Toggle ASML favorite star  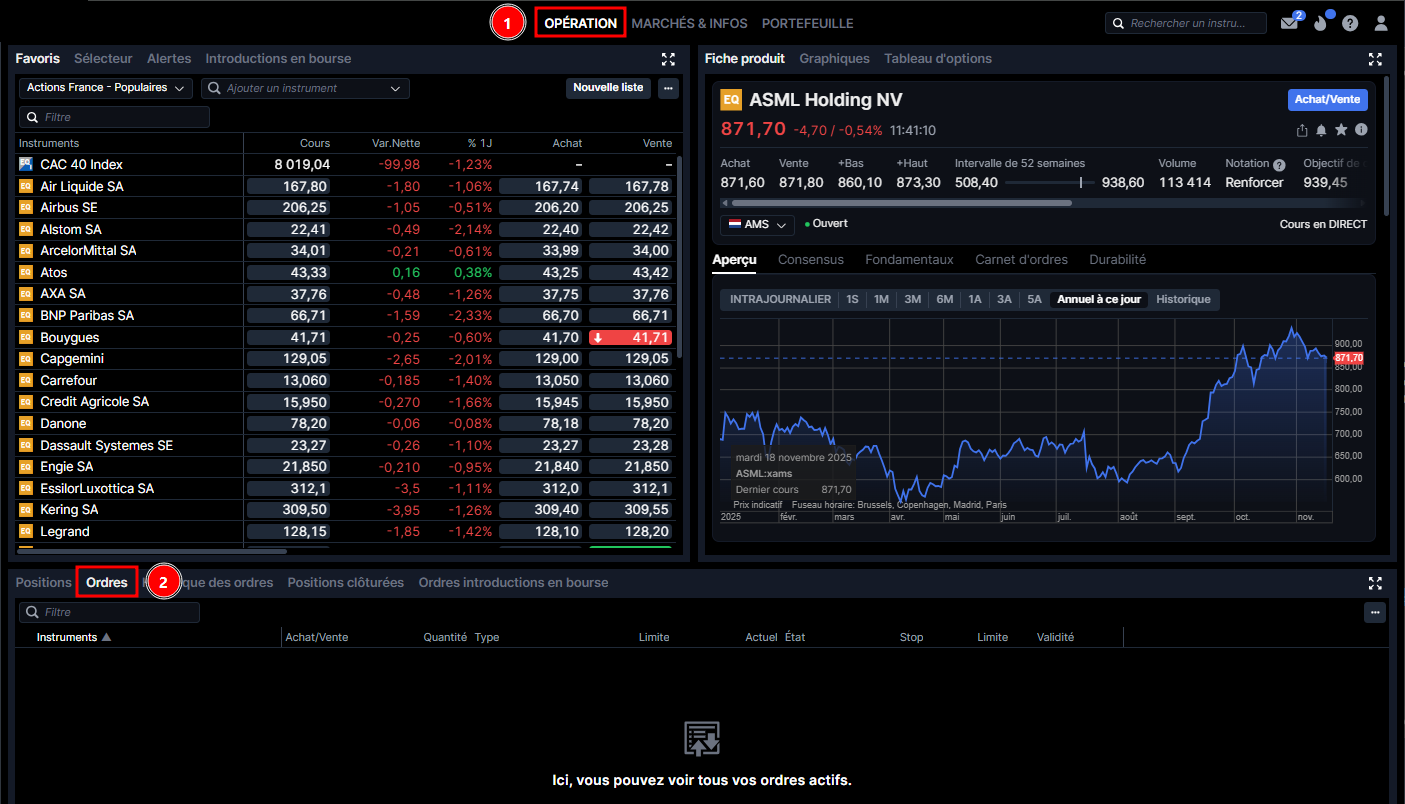[x=1341, y=130]
